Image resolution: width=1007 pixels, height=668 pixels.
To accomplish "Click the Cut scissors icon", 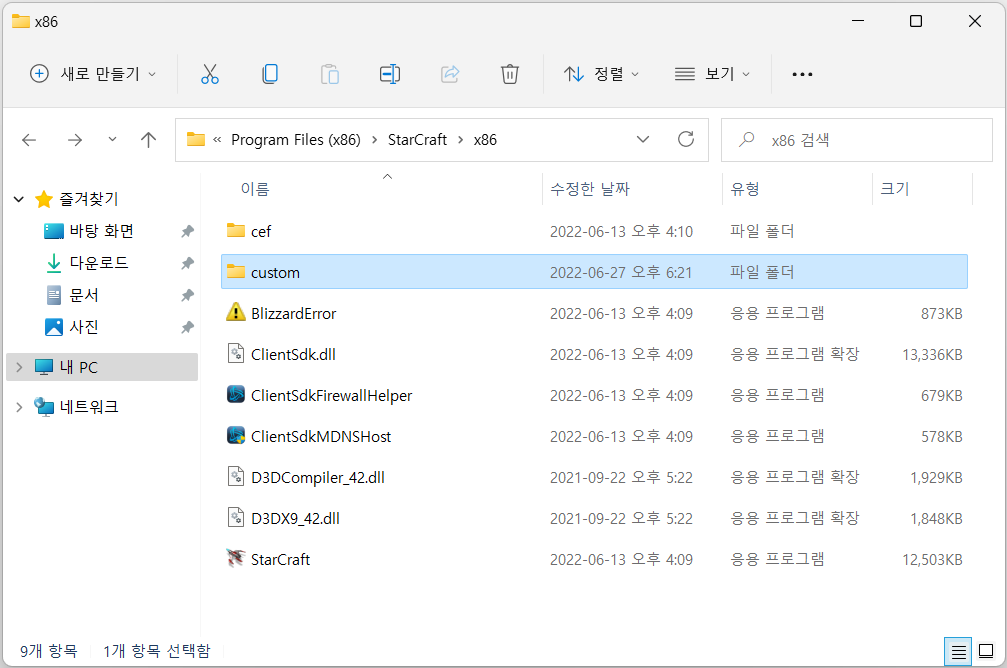I will pyautogui.click(x=209, y=74).
